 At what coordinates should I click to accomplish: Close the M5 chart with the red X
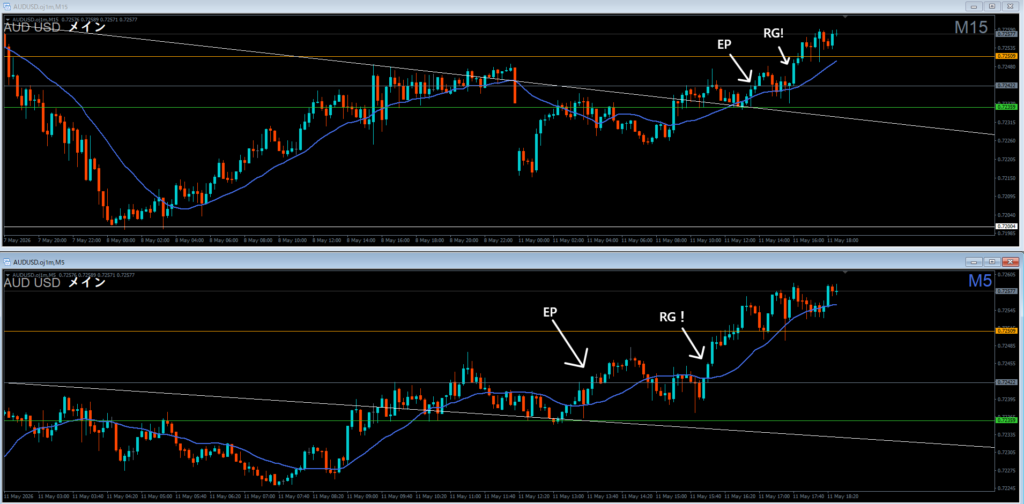tap(1010, 261)
